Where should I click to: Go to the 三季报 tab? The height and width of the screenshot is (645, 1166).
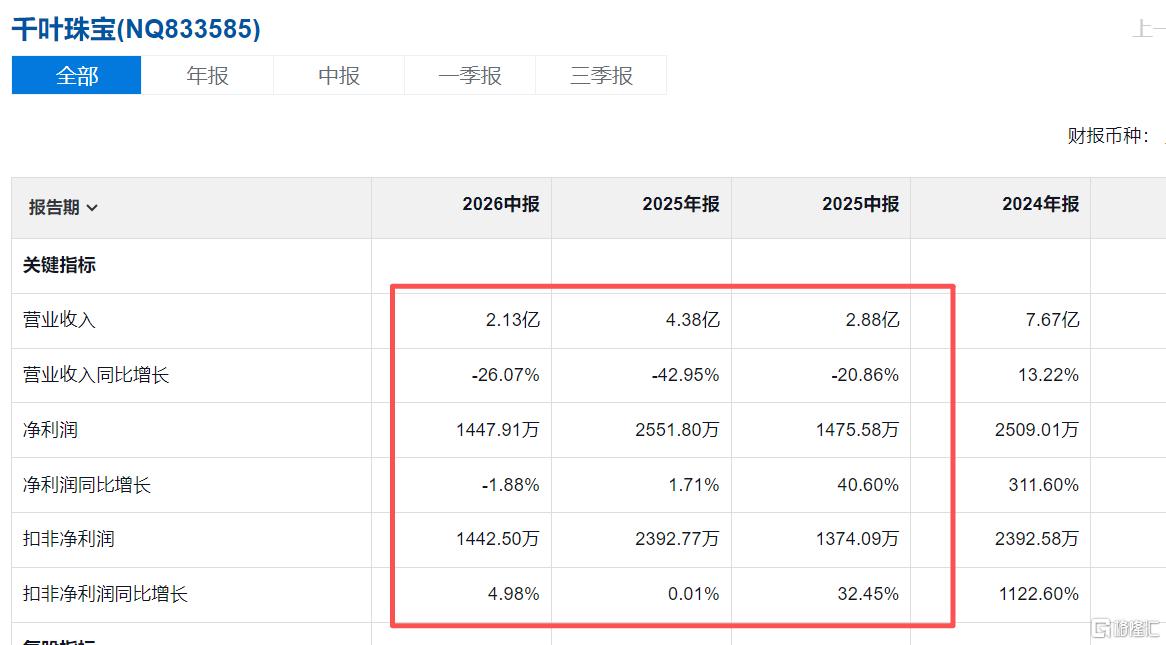(x=601, y=75)
